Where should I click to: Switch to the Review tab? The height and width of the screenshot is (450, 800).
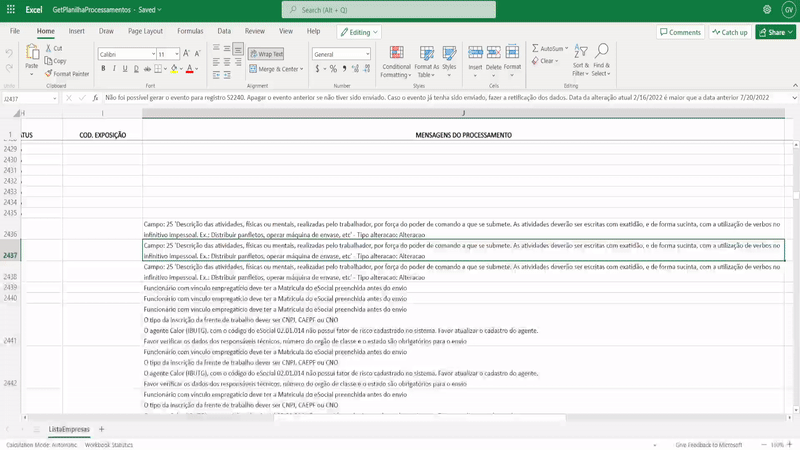coord(255,31)
